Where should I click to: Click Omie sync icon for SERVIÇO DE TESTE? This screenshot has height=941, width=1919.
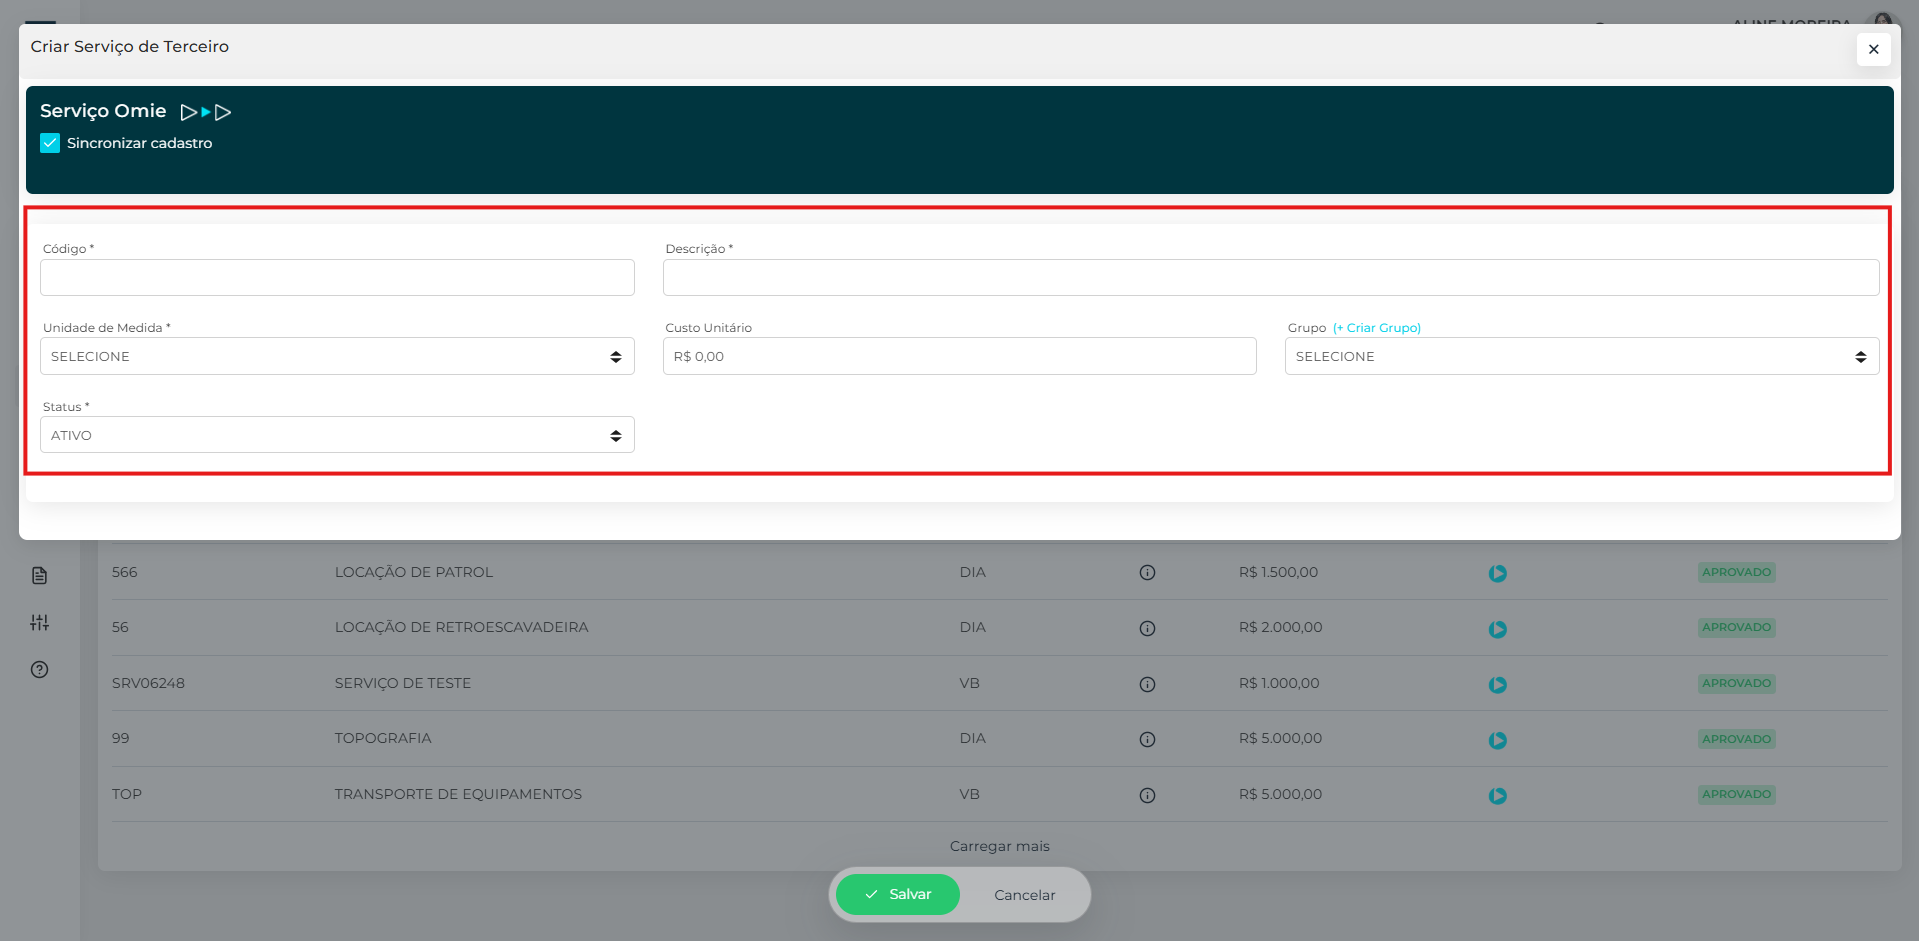click(1497, 684)
